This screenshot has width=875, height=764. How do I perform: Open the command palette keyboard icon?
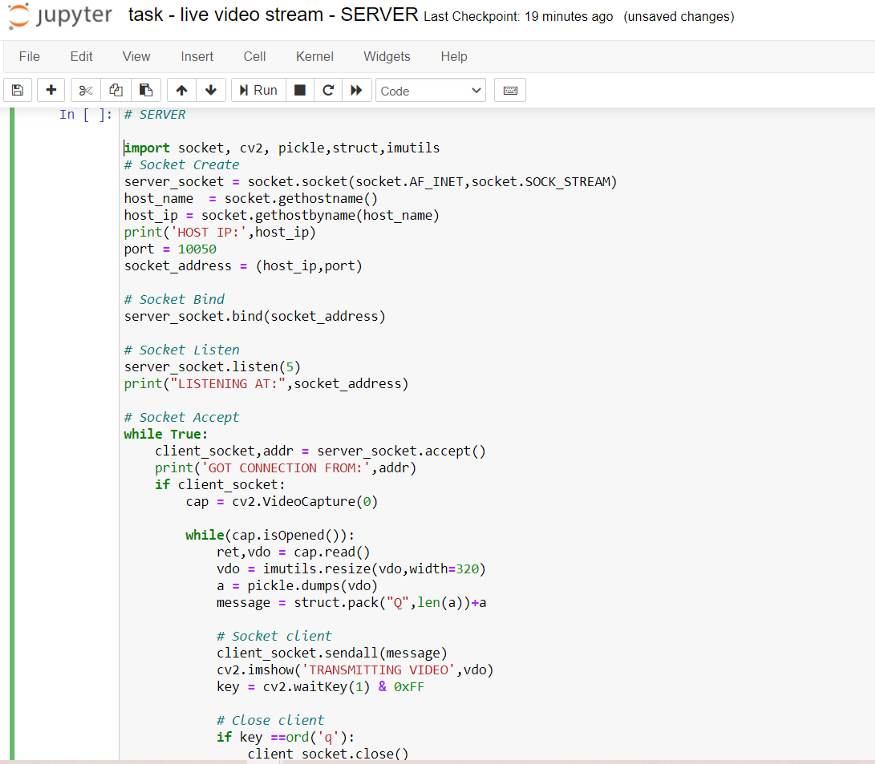coord(510,89)
